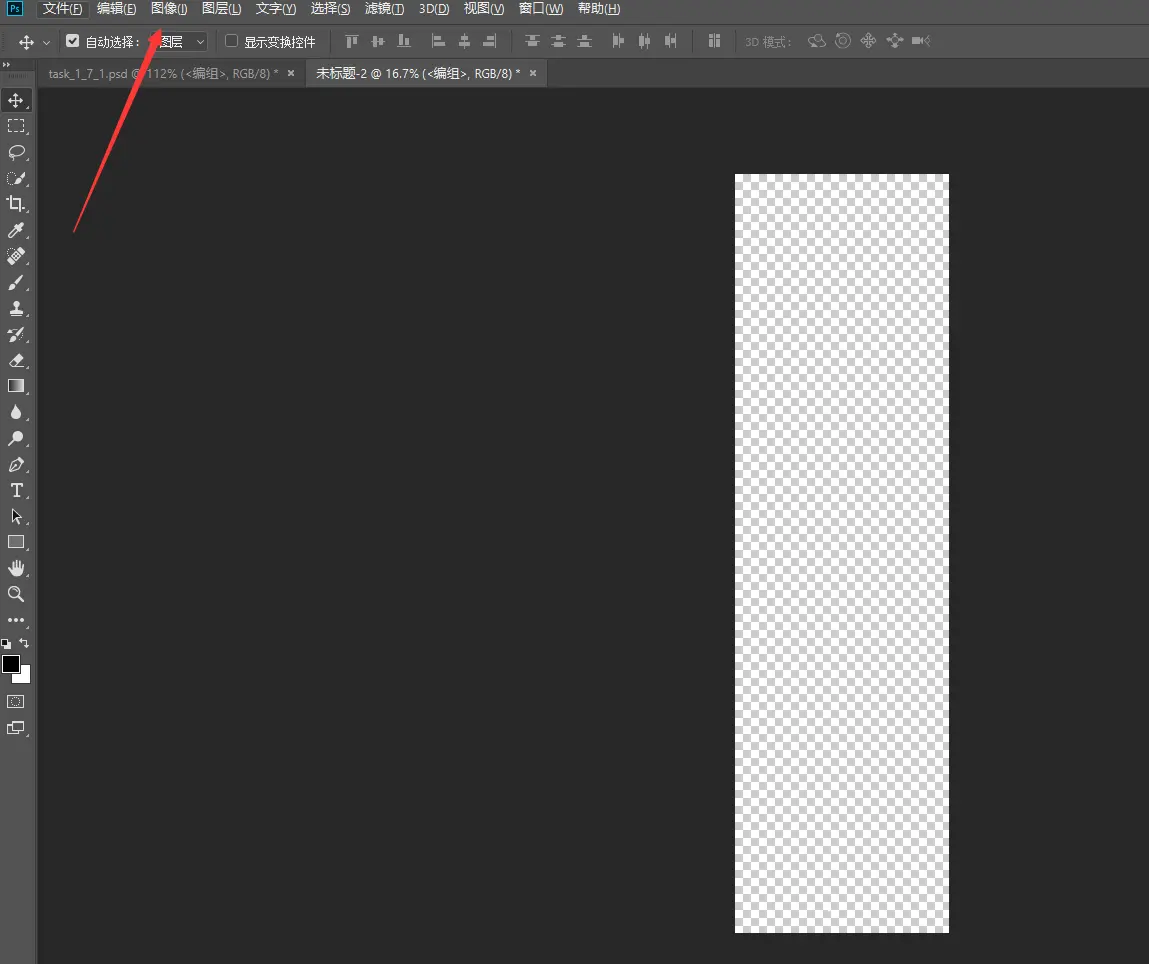Switch to the 未标题-2 document tab

coord(418,74)
